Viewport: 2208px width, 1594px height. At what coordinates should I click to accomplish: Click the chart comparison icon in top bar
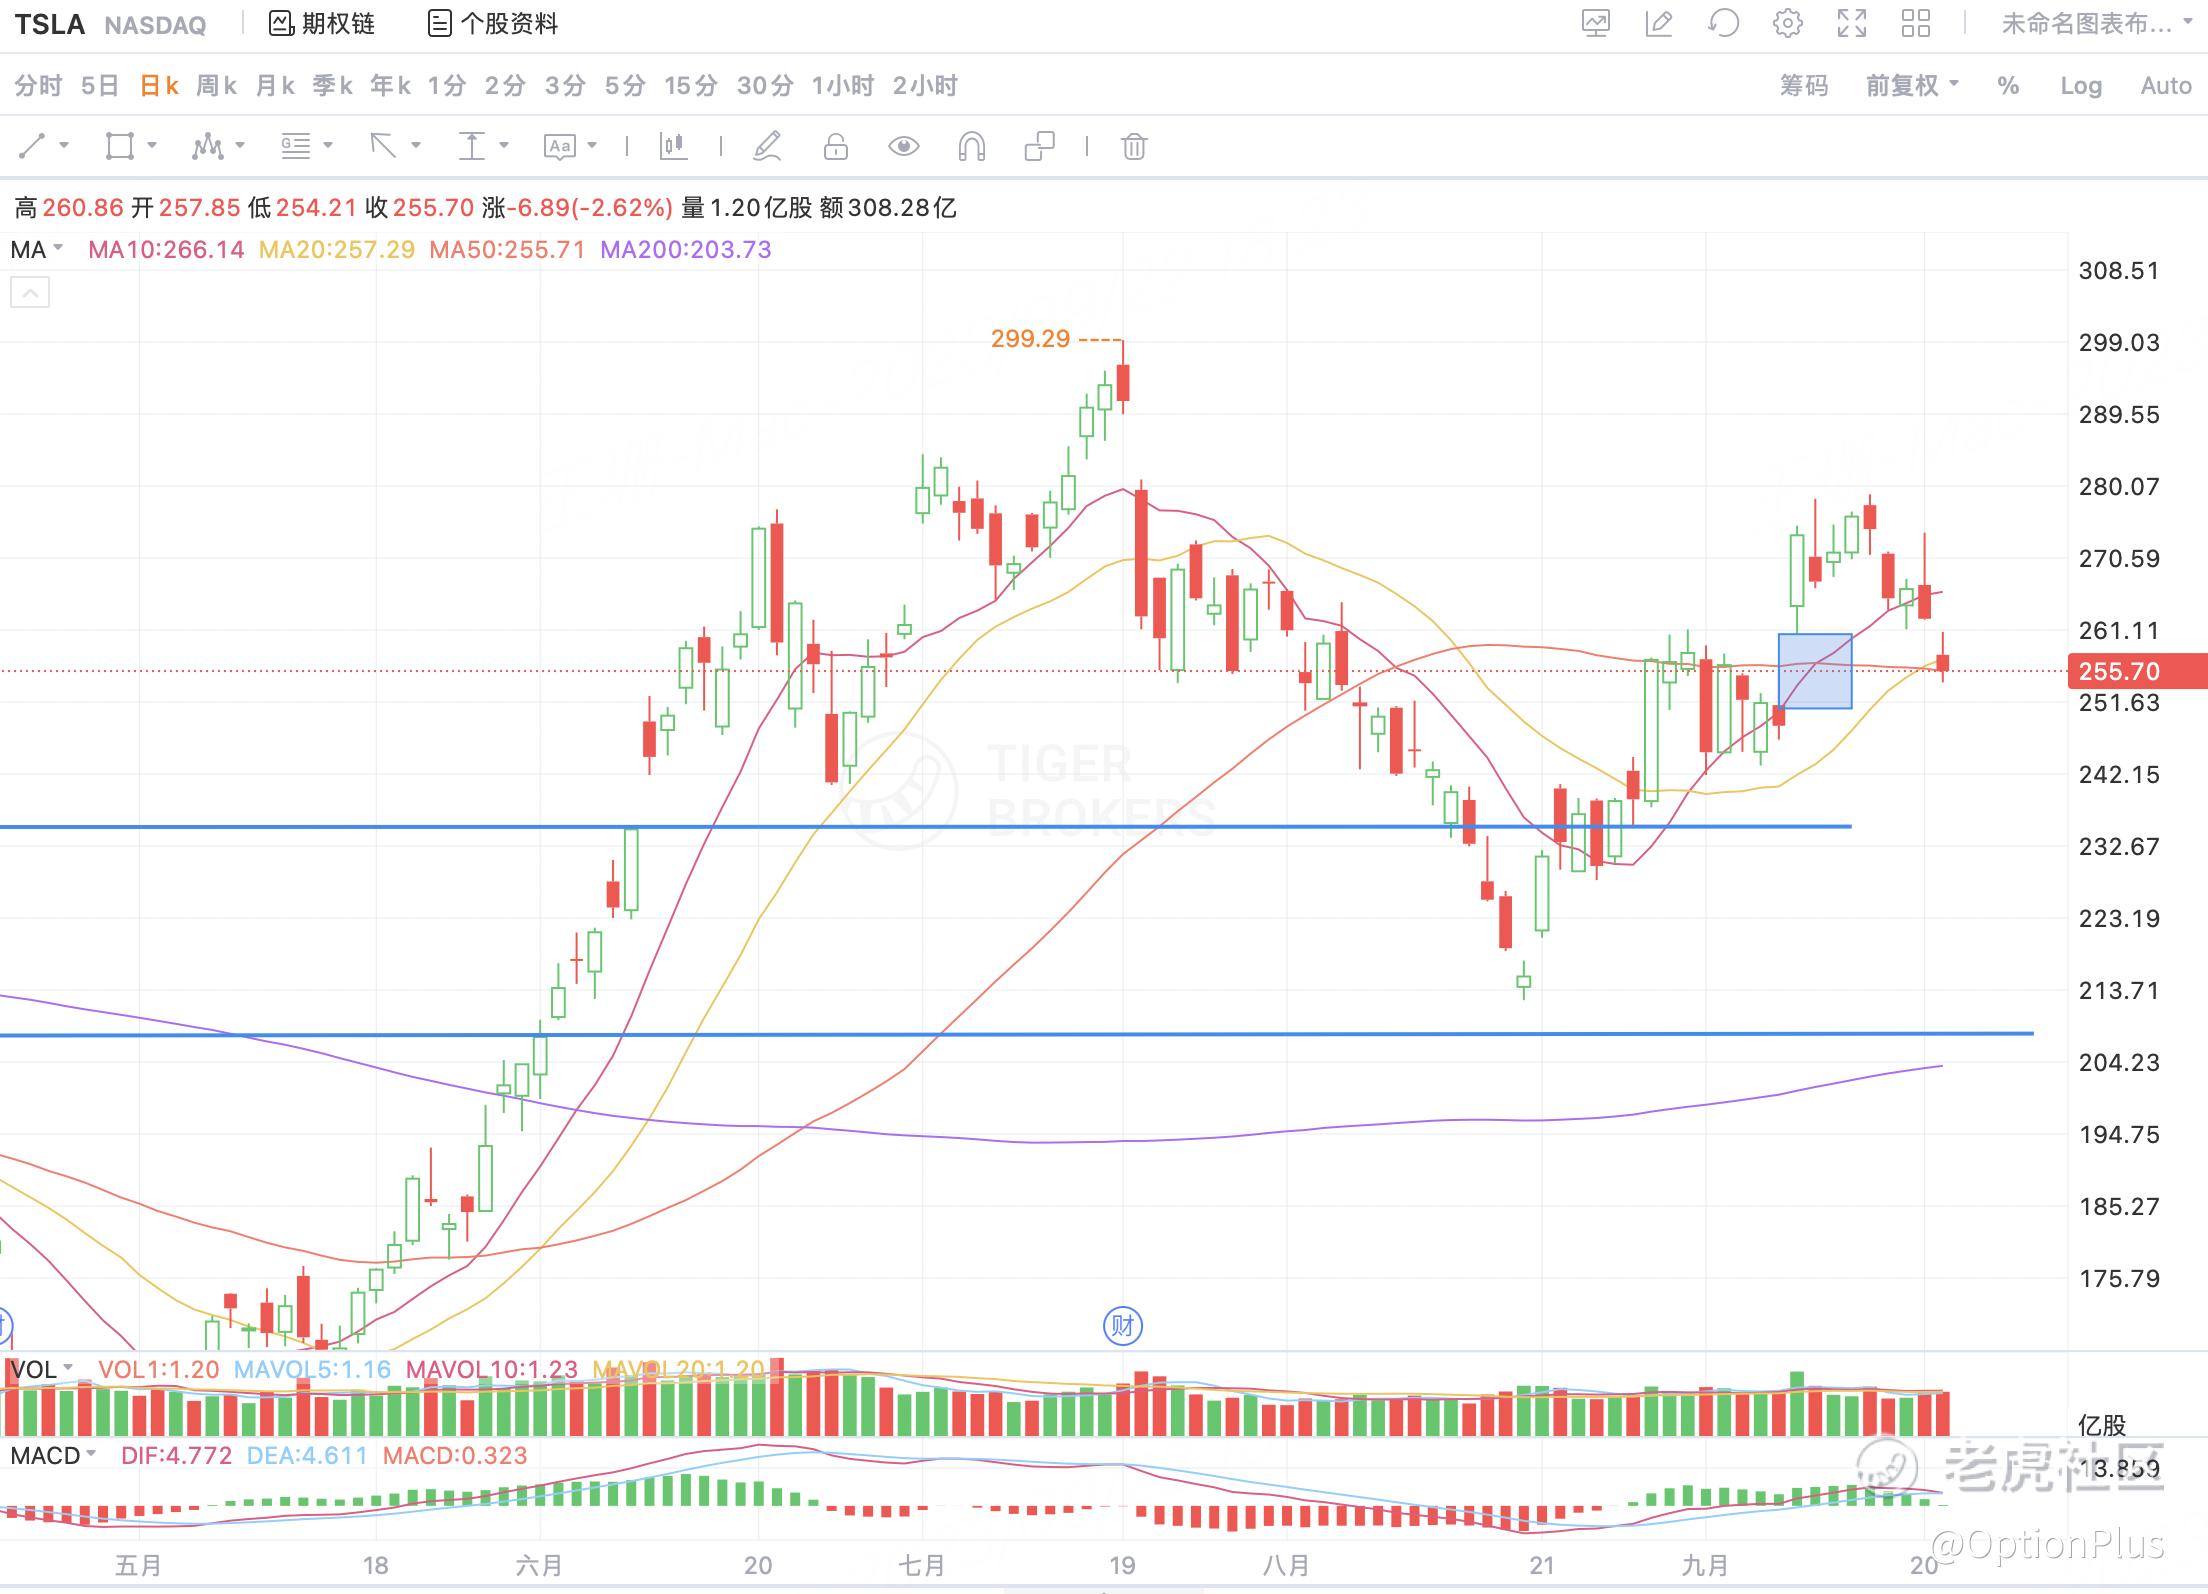point(1596,23)
